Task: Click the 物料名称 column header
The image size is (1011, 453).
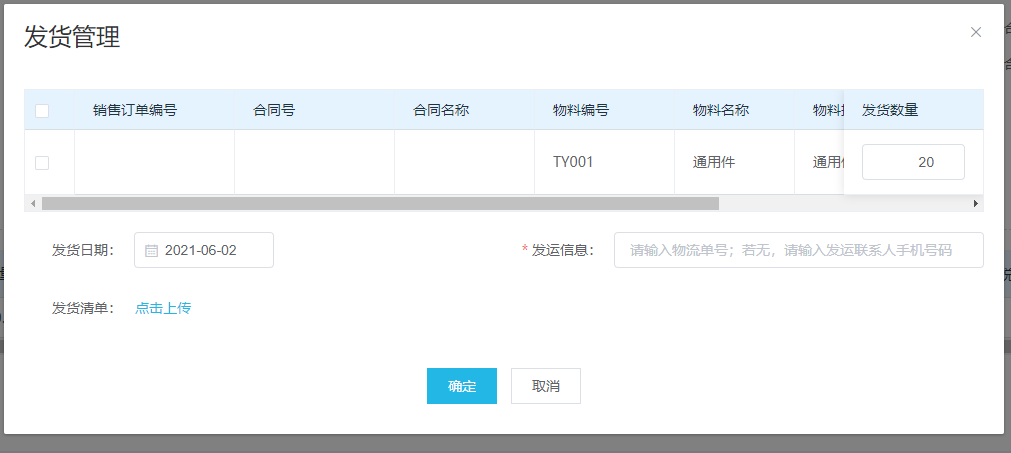Action: [721, 110]
